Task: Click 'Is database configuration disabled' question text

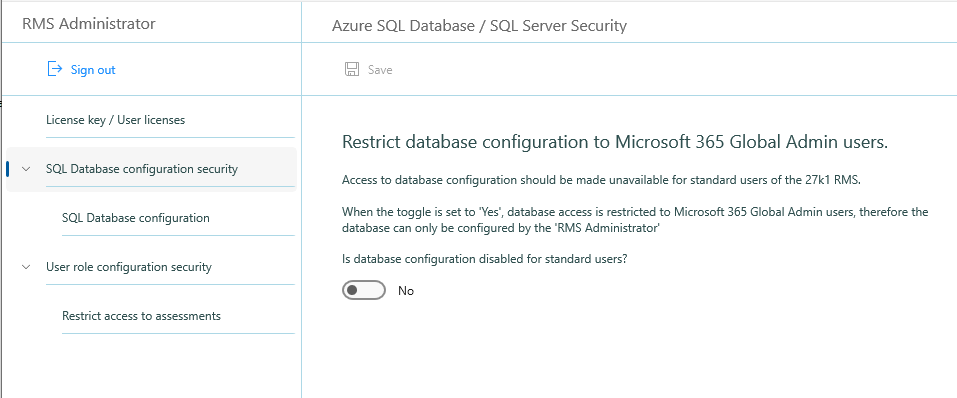Action: [485, 259]
